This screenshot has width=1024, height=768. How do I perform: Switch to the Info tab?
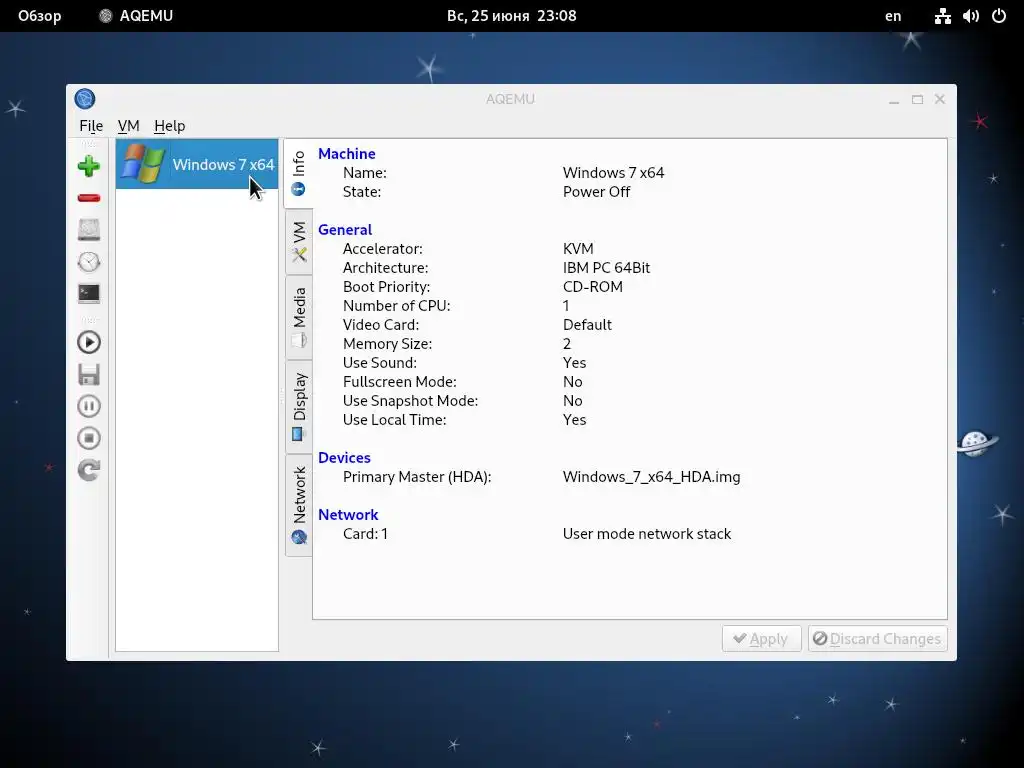[298, 173]
